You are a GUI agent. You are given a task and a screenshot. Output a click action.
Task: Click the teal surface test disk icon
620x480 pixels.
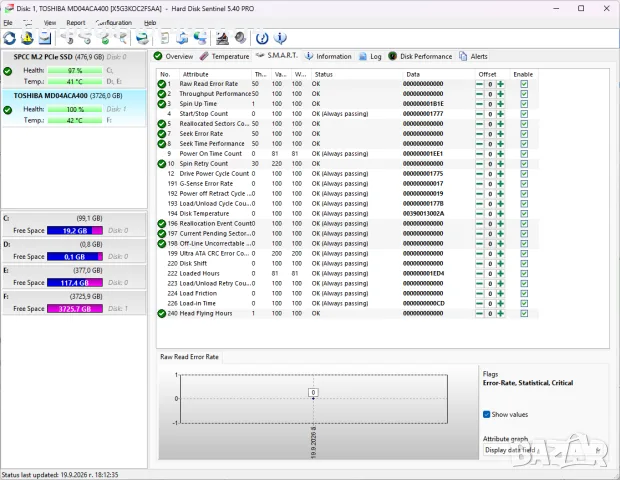click(x=142, y=38)
